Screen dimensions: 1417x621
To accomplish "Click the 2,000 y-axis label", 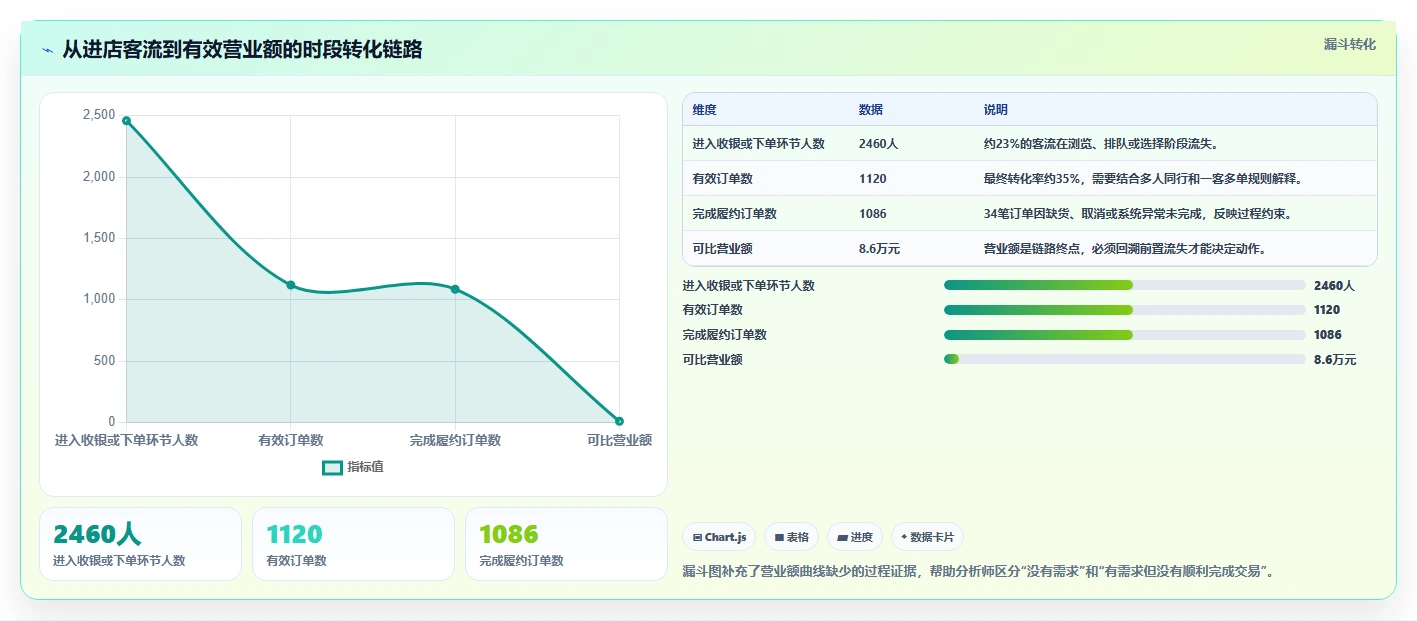I will tap(99, 177).
